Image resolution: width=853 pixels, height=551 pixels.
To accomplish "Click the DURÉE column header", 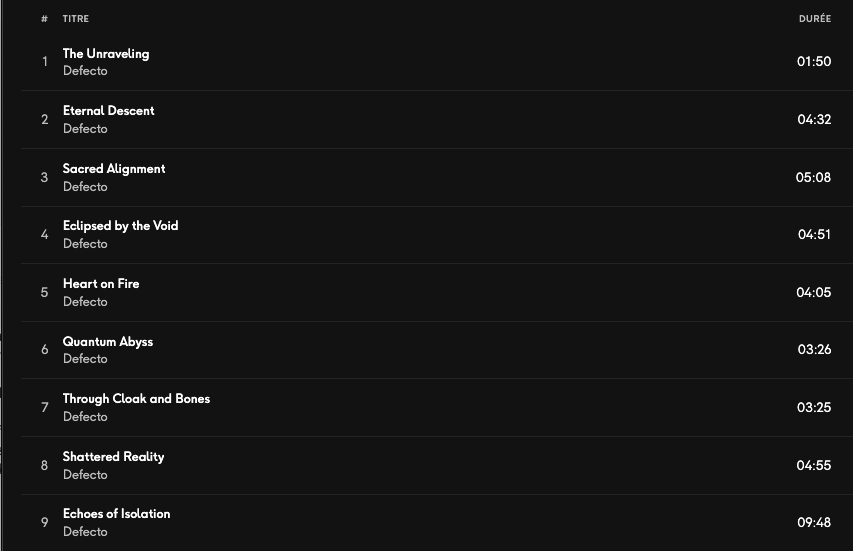I will pos(815,19).
